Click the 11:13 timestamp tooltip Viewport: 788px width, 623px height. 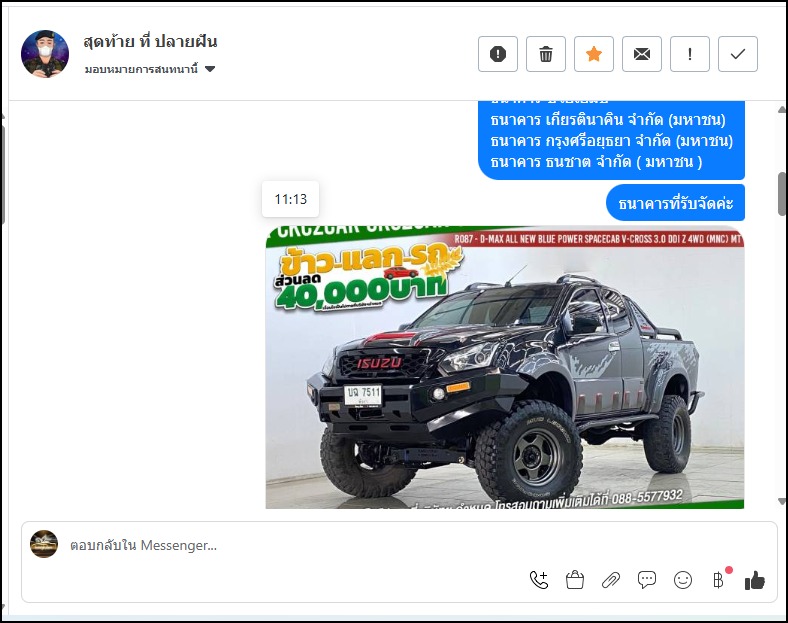point(290,199)
